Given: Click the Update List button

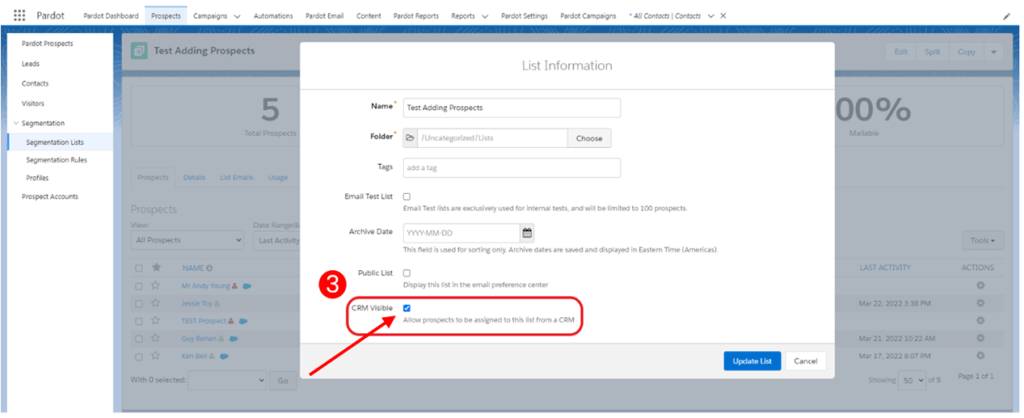Looking at the screenshot, I should pyautogui.click(x=752, y=361).
